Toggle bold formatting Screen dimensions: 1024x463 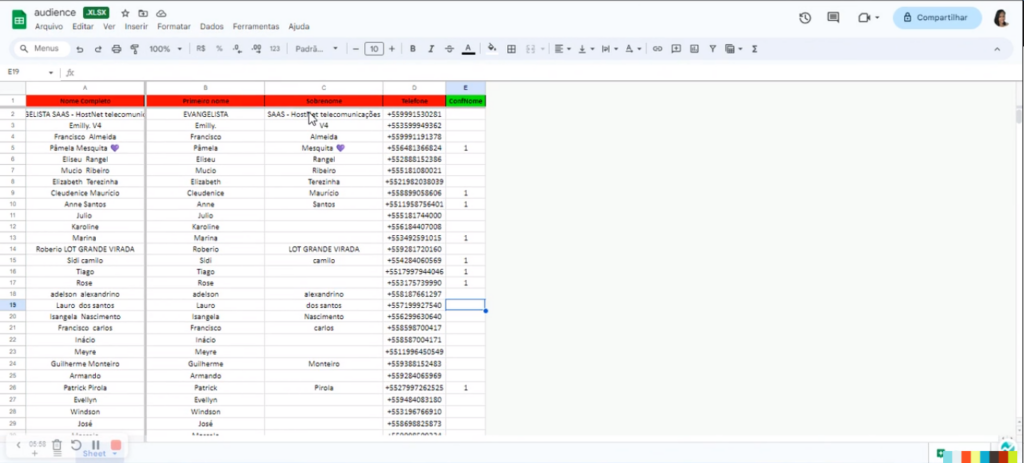pyautogui.click(x=413, y=48)
